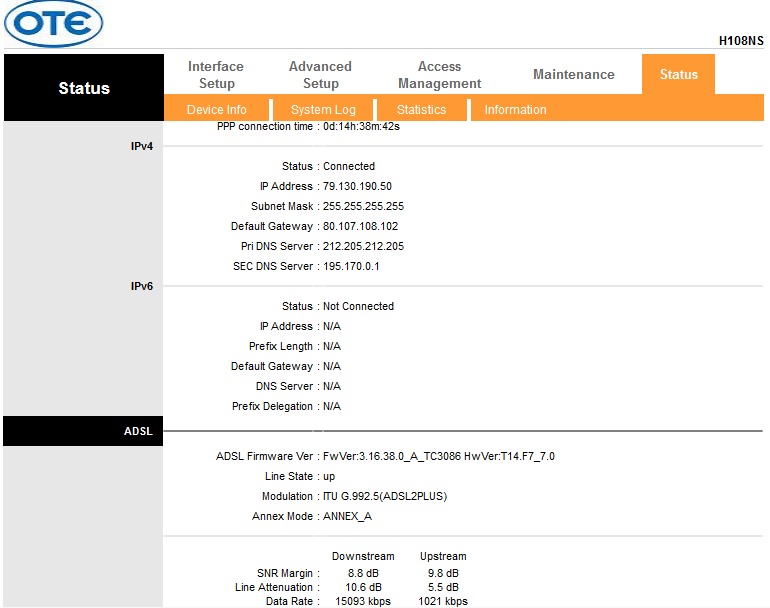Click the IPv6 section heading
Viewport: 770px width, 608px height.
click(142, 286)
